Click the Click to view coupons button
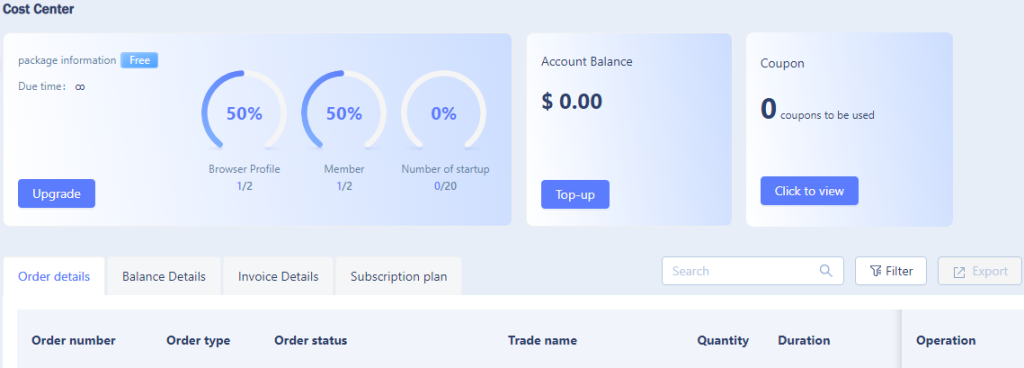Screen dimensions: 1024x368 click(809, 191)
